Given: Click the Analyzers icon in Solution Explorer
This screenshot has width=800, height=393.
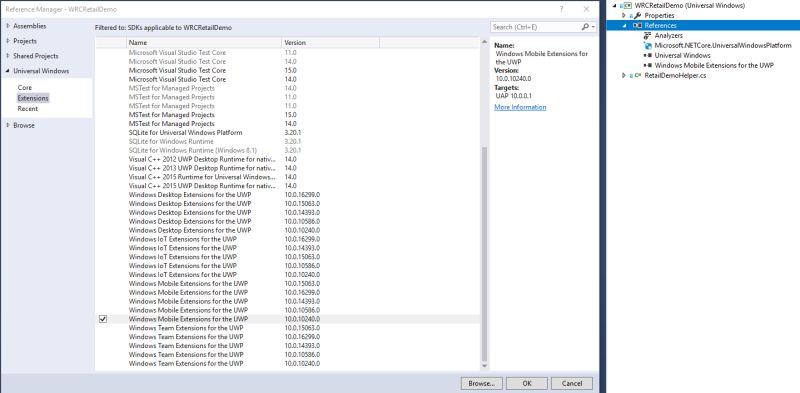Looking at the screenshot, I should pos(648,36).
